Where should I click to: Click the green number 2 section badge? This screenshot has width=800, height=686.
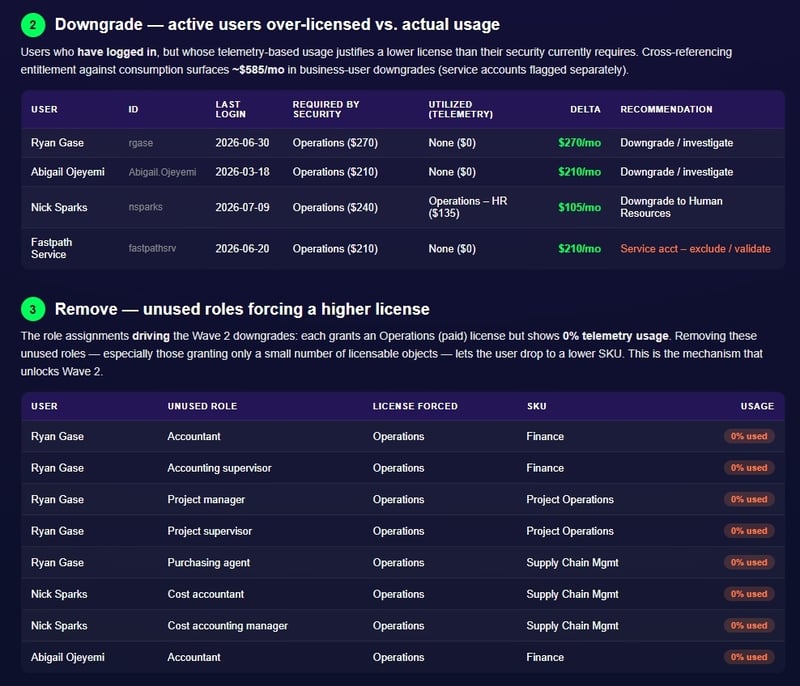[x=33, y=25]
